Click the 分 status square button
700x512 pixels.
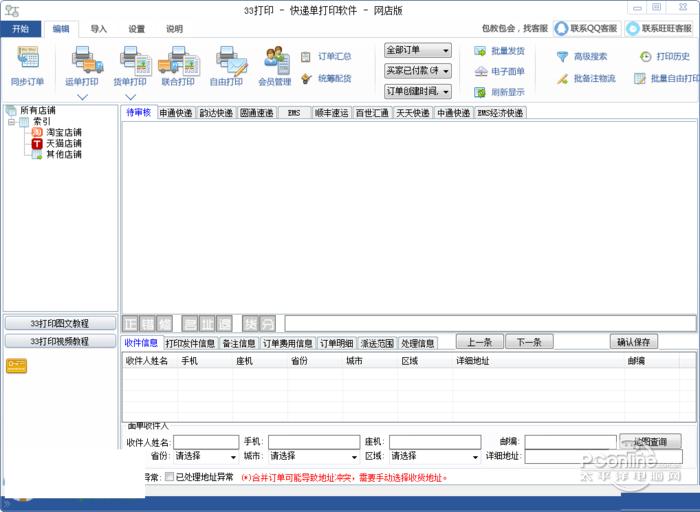[x=267, y=323]
